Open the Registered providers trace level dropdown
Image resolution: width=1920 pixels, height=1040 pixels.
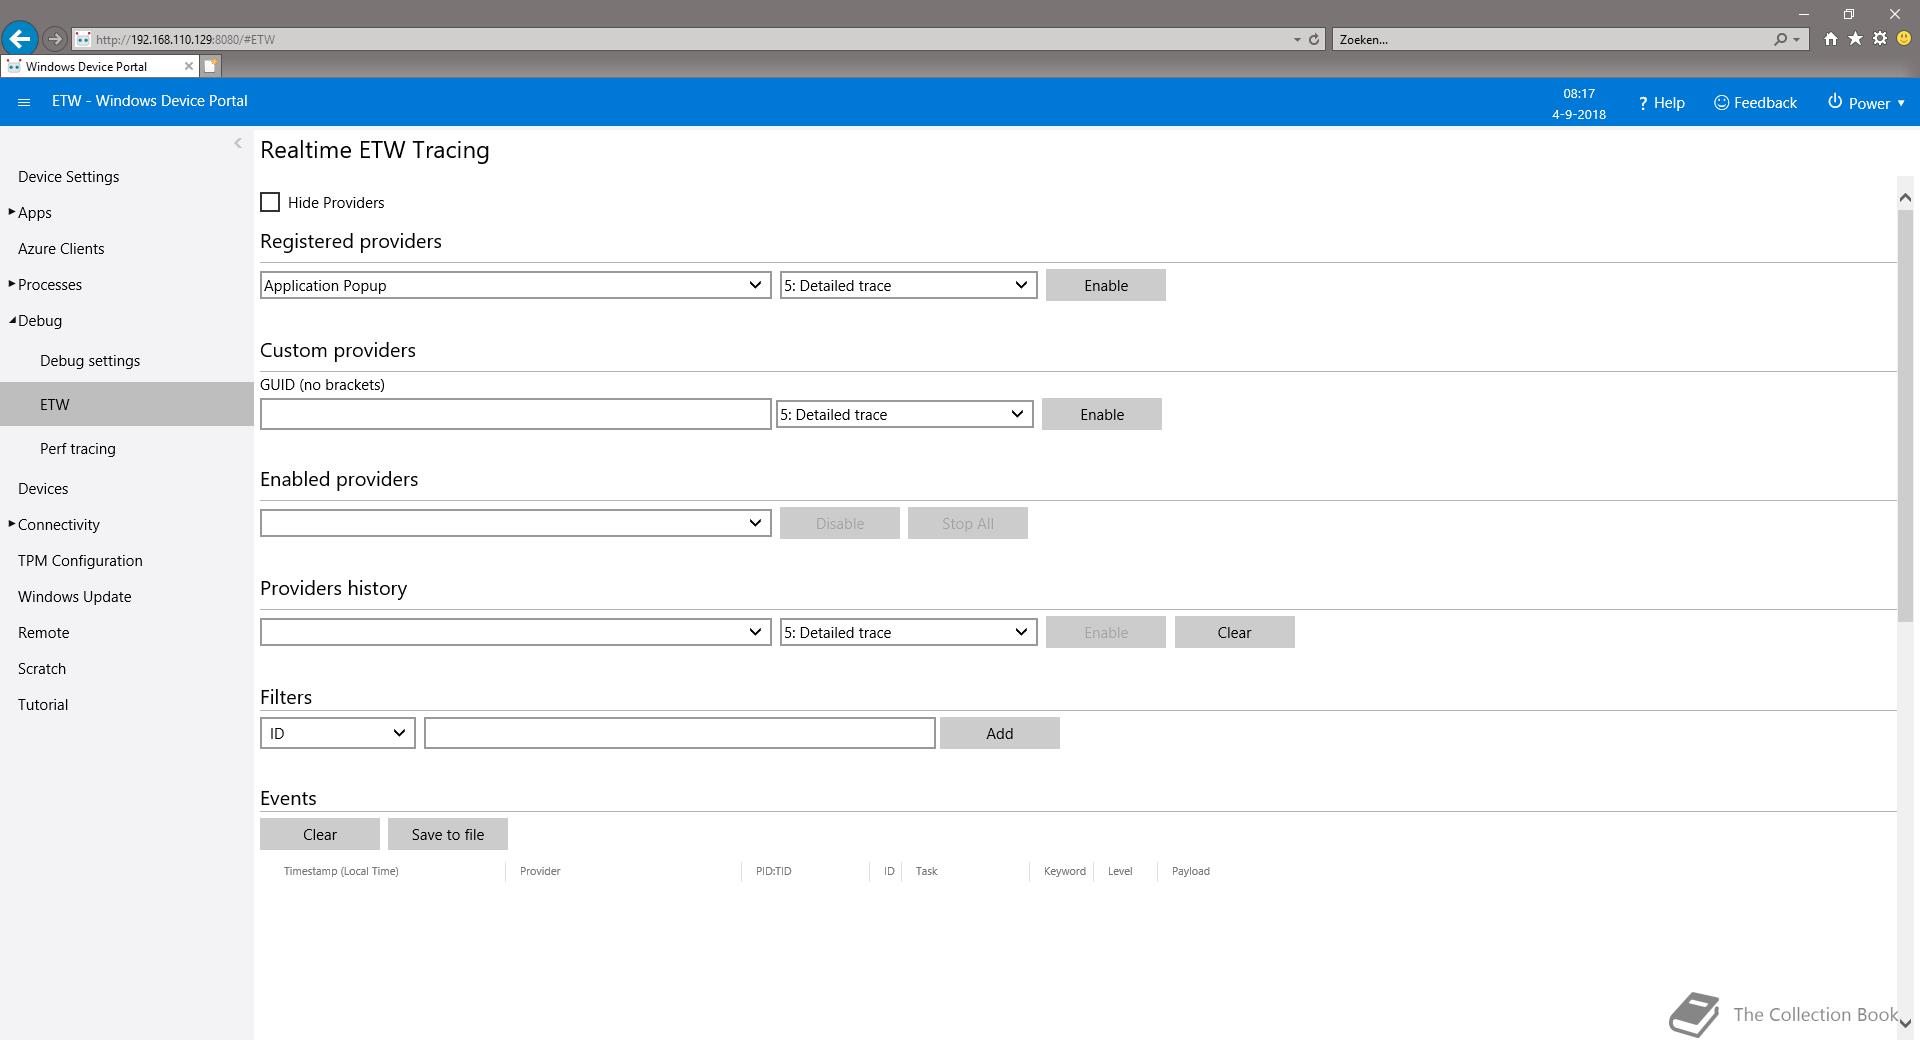pos(908,285)
